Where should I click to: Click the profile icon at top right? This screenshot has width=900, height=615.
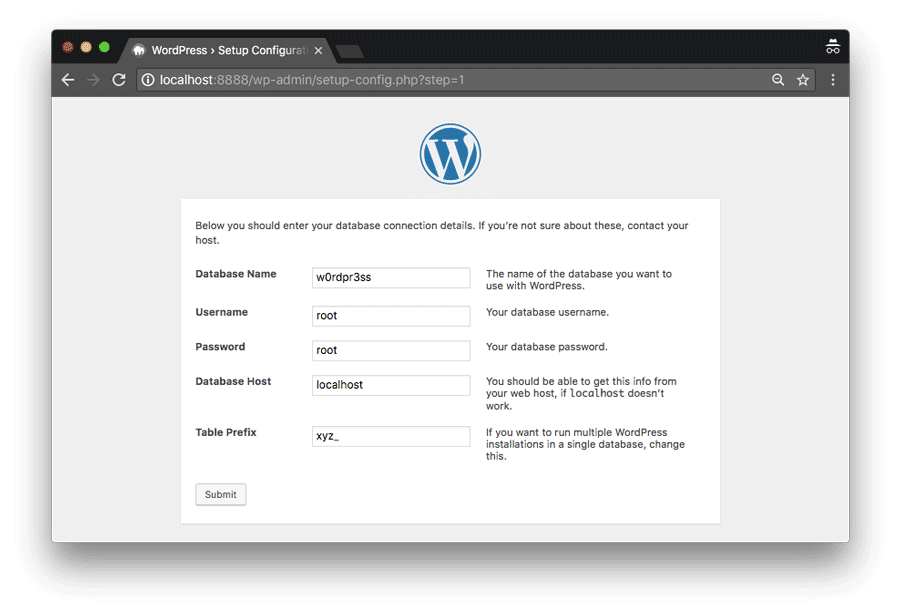pos(833,46)
